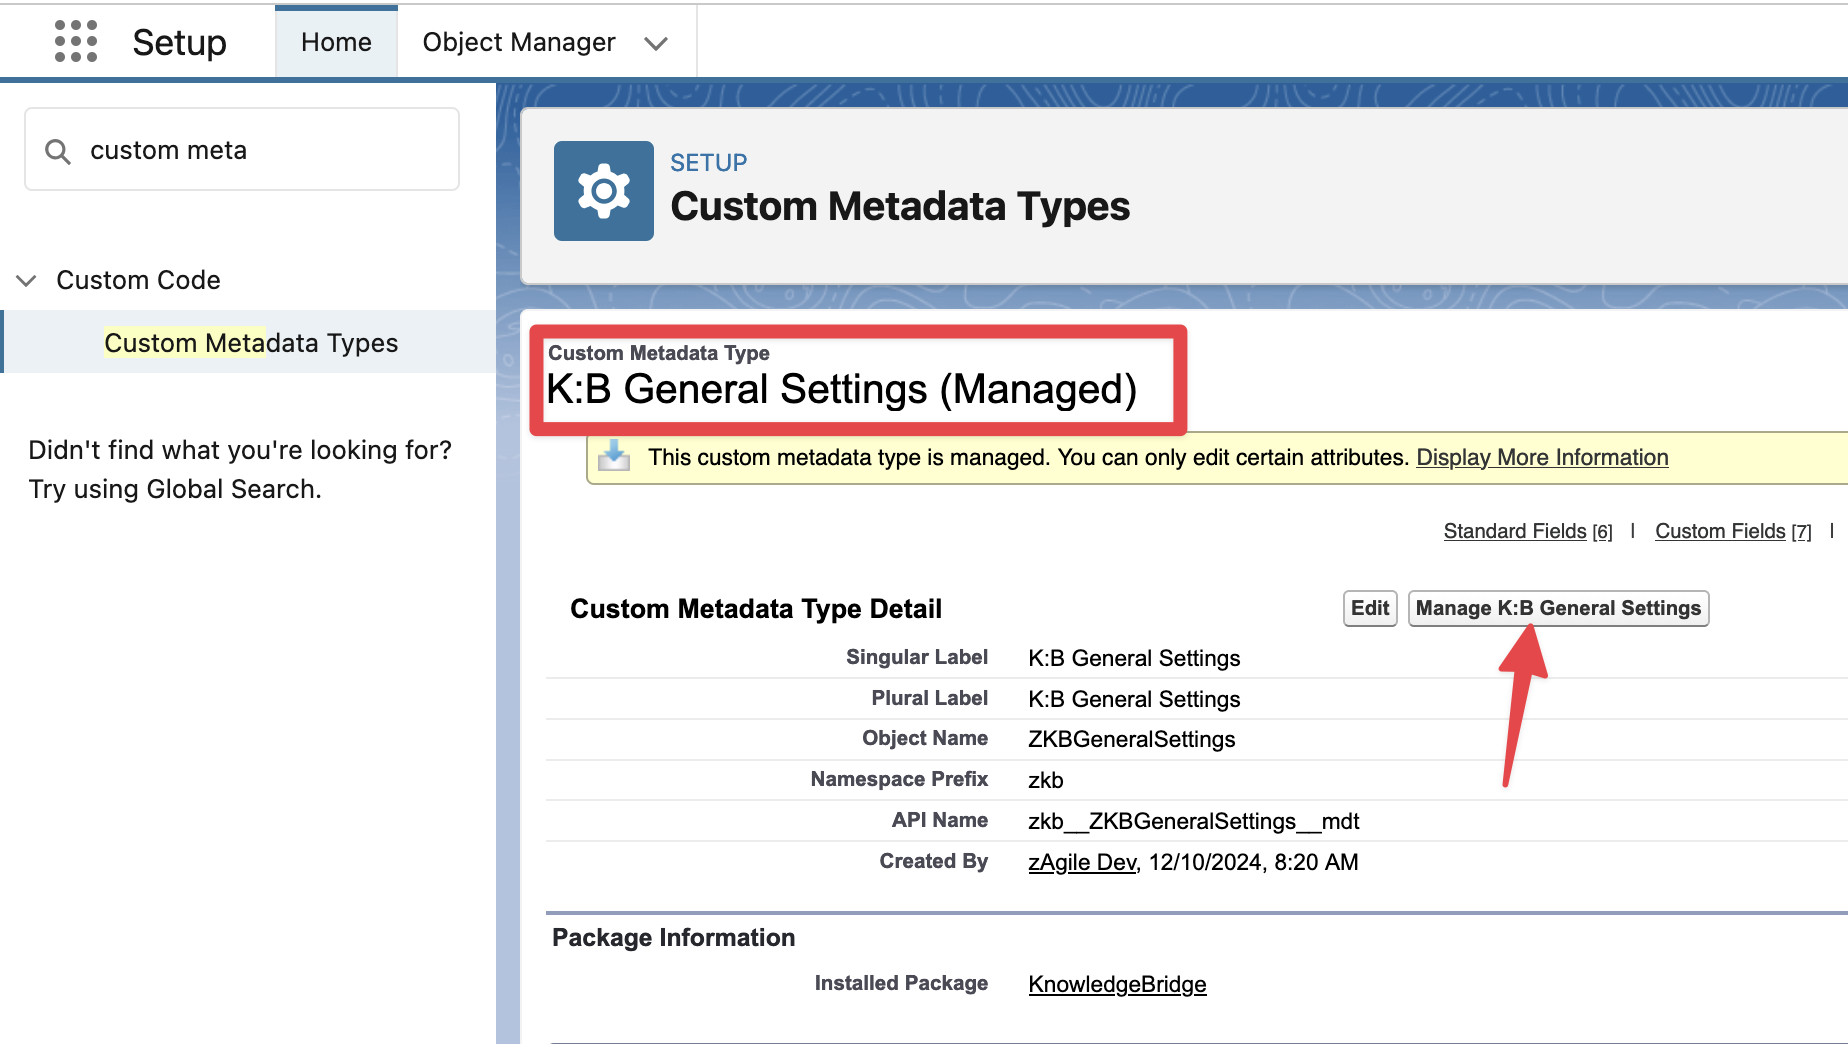Click the Setup app title
The image size is (1848, 1044).
tap(179, 42)
